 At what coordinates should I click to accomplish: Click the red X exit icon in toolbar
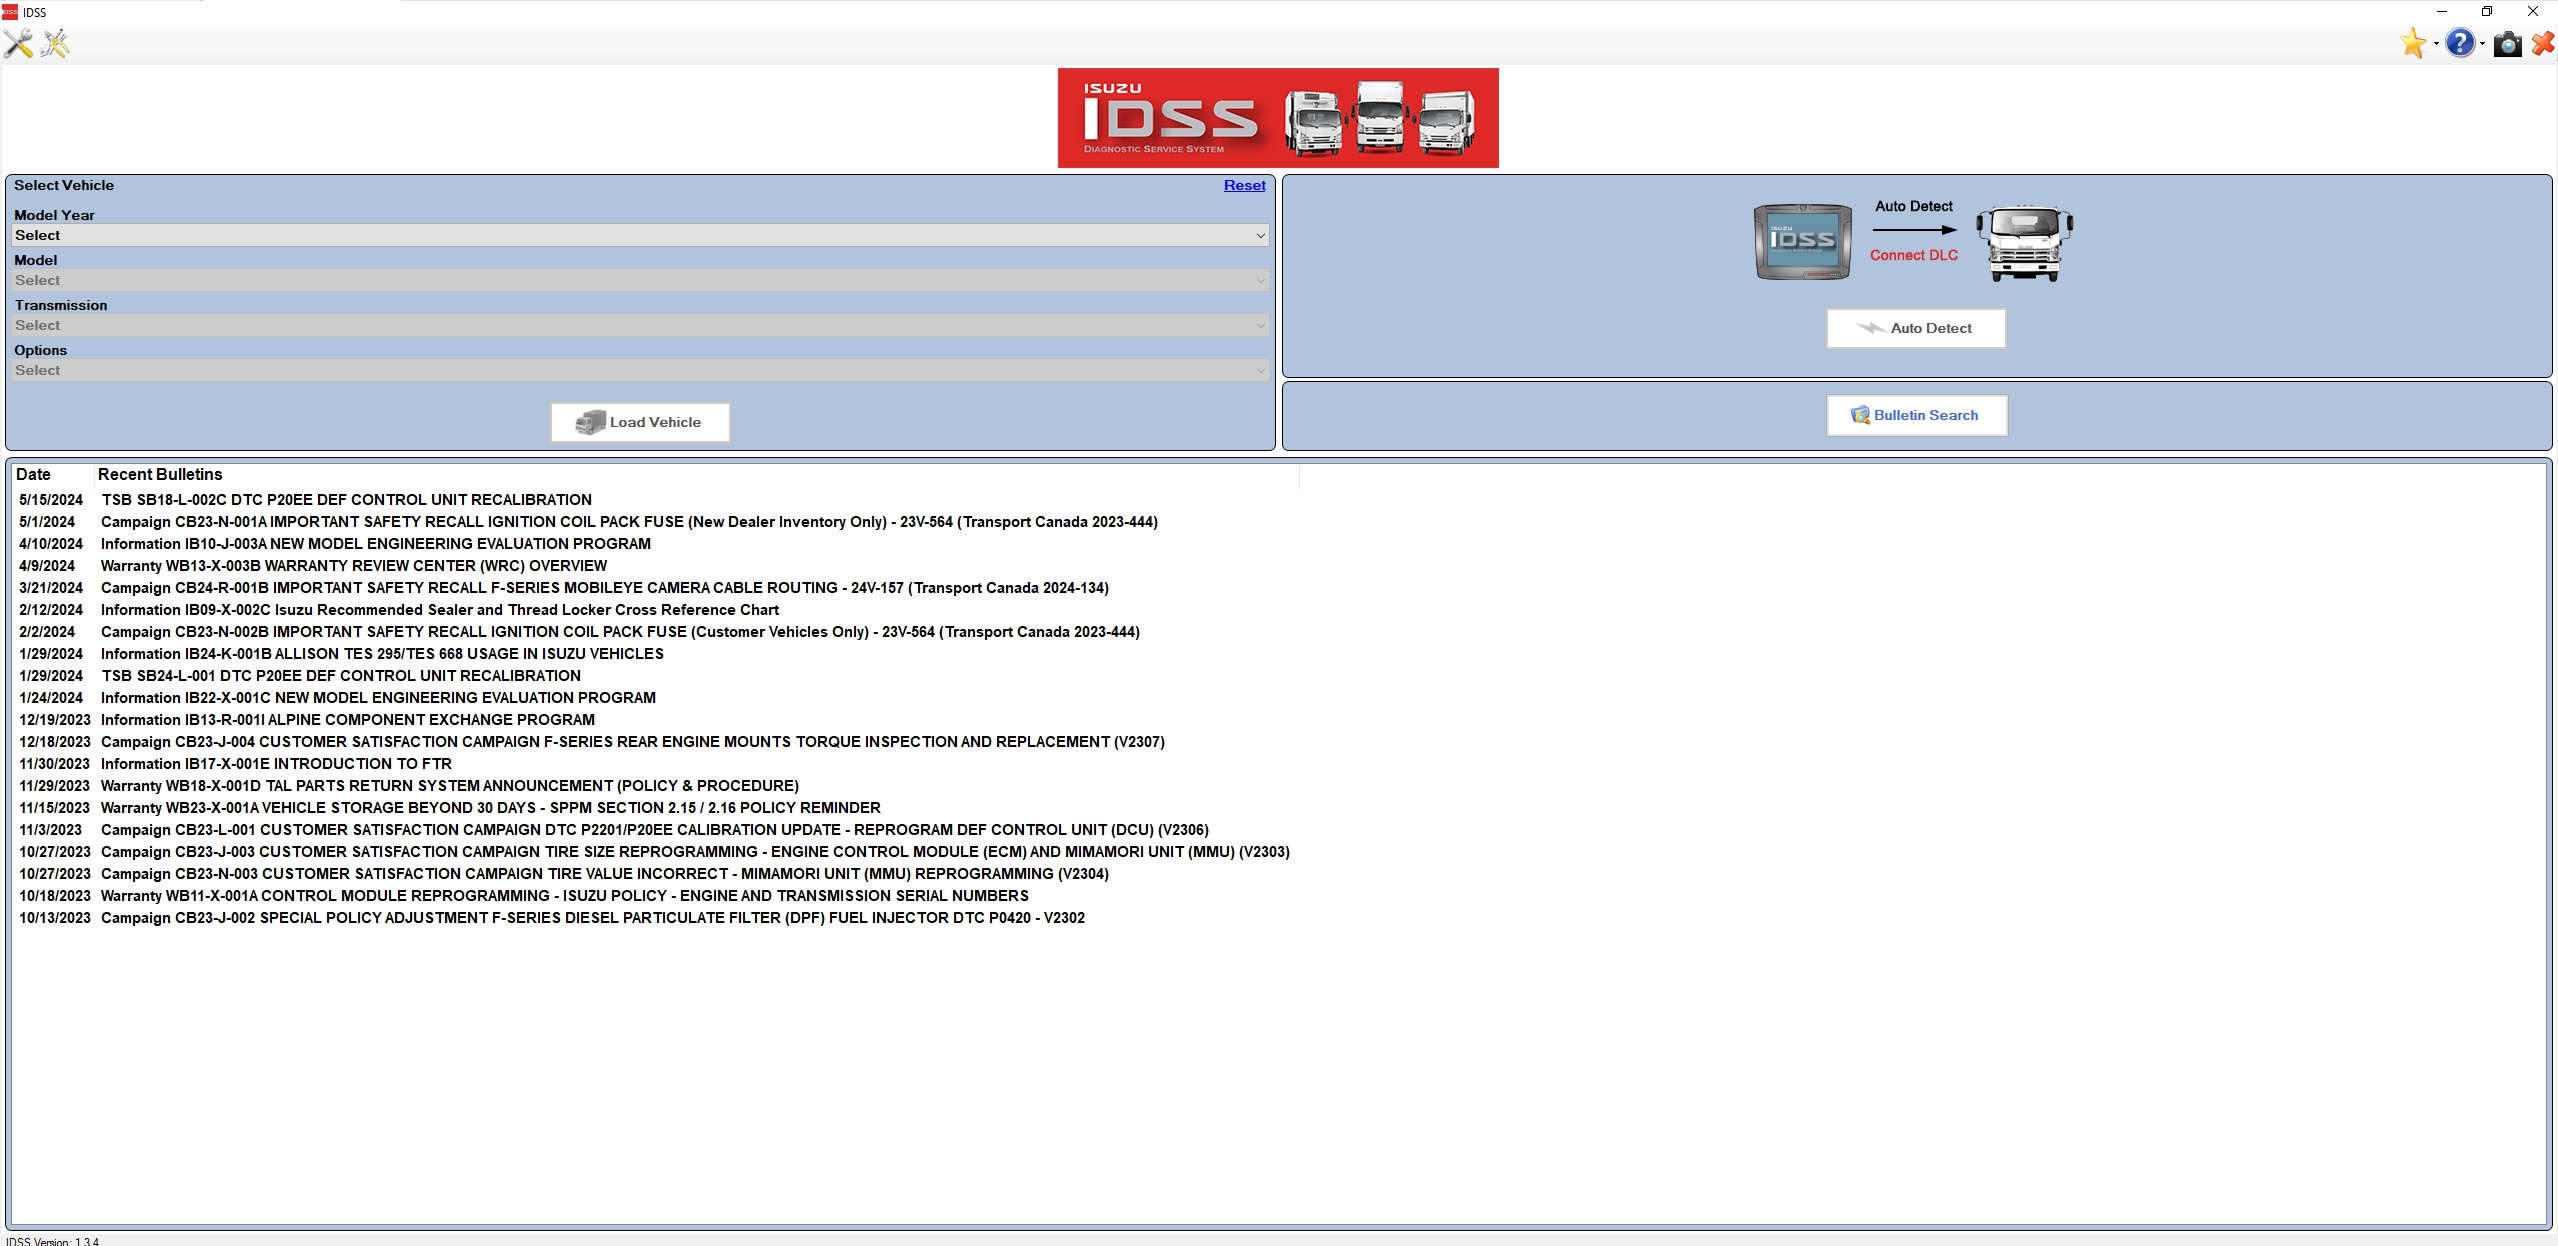click(2543, 45)
